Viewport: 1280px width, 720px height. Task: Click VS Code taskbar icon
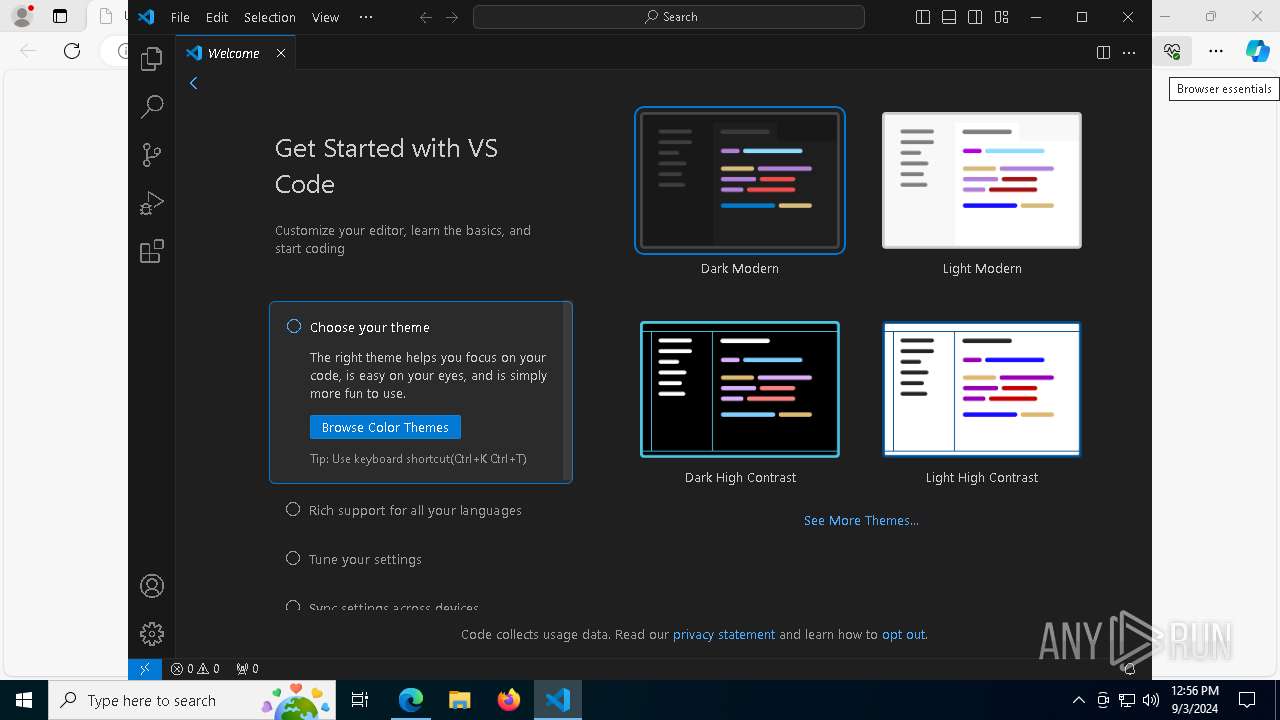click(558, 700)
